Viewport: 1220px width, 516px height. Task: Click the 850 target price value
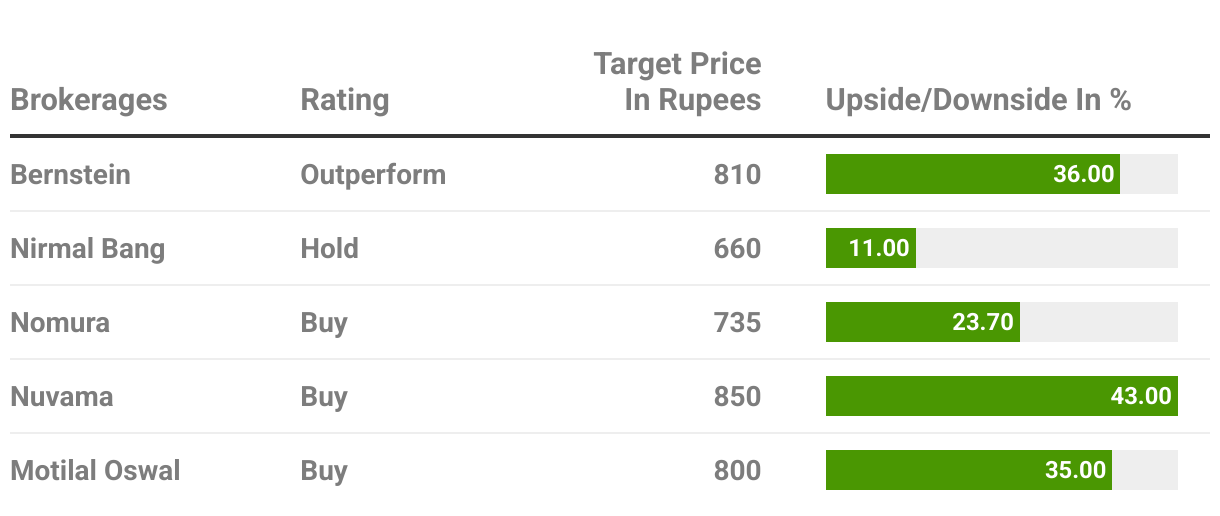737,396
